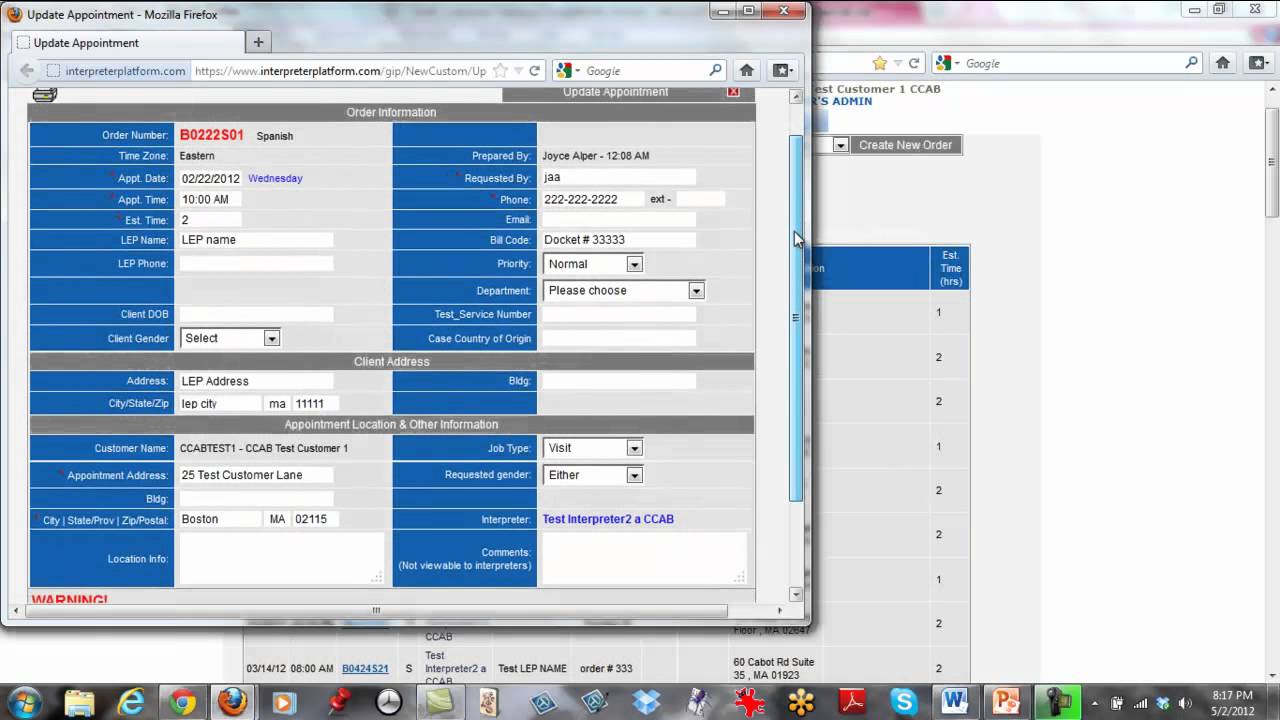Open Adobe Acrobat from taskbar
This screenshot has height=720, width=1280.
[x=853, y=702]
